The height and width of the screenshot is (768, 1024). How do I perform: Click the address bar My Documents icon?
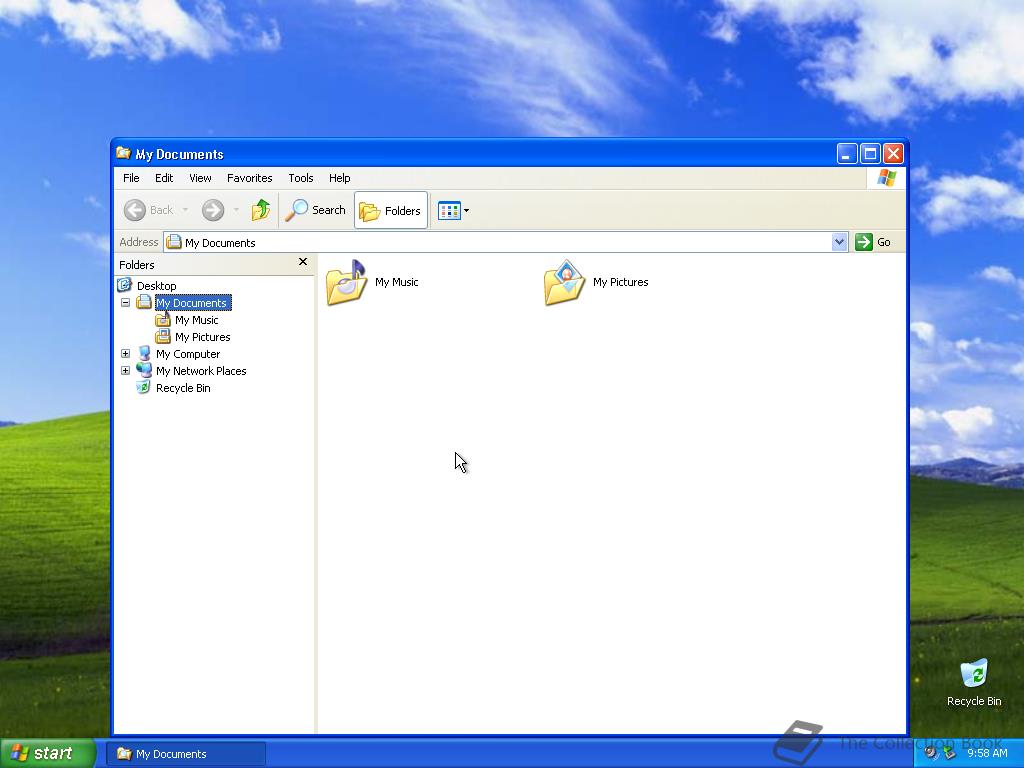tap(174, 242)
